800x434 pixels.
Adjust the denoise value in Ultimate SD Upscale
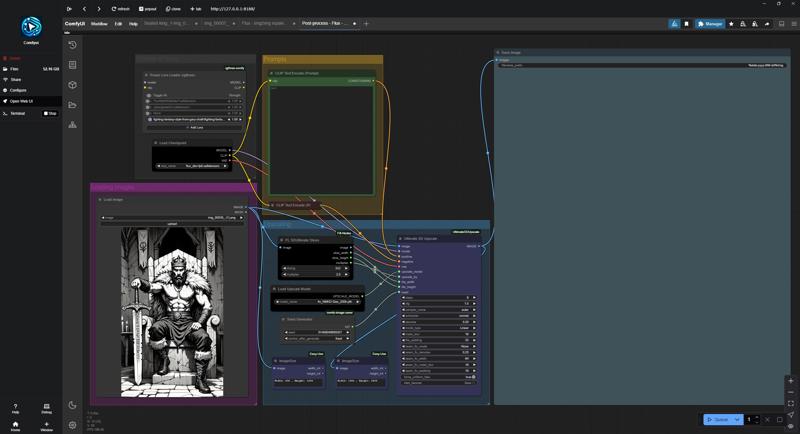tap(439, 322)
